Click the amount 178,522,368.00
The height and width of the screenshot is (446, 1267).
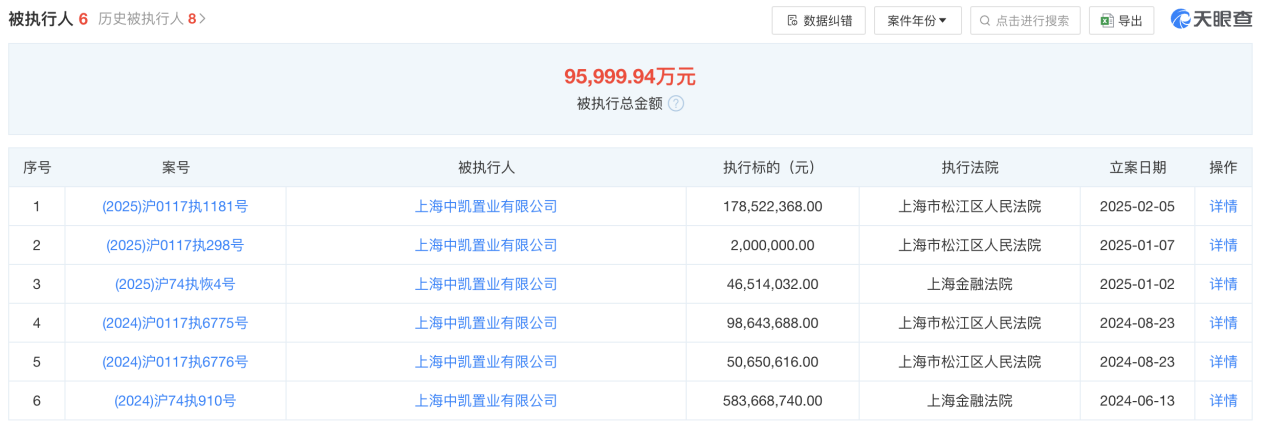click(772, 206)
